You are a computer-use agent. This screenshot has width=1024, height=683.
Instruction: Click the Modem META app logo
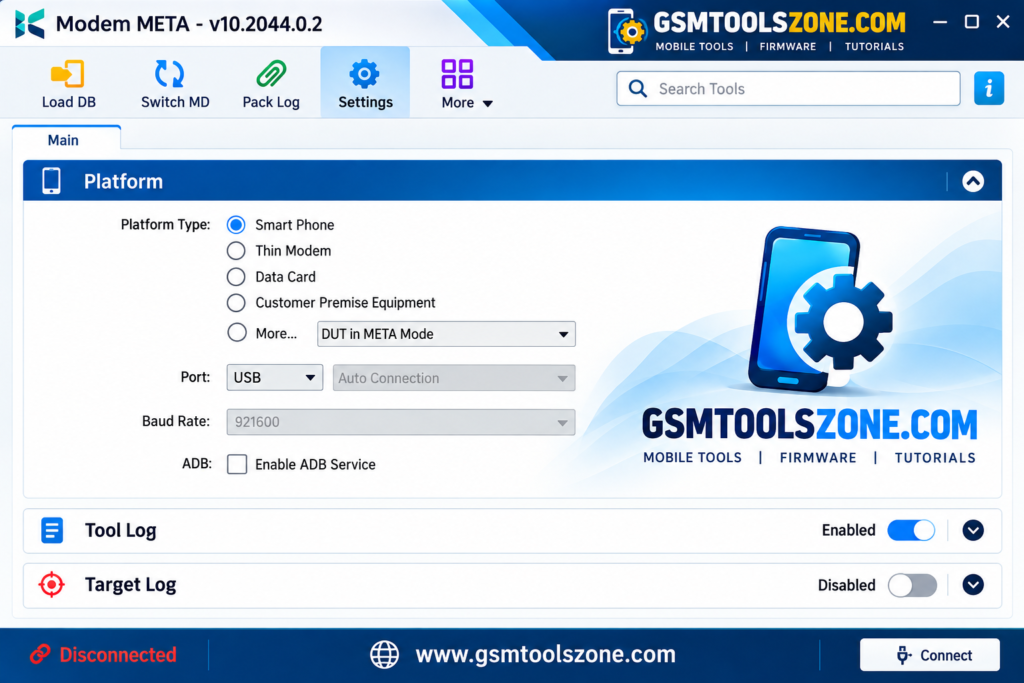point(30,24)
